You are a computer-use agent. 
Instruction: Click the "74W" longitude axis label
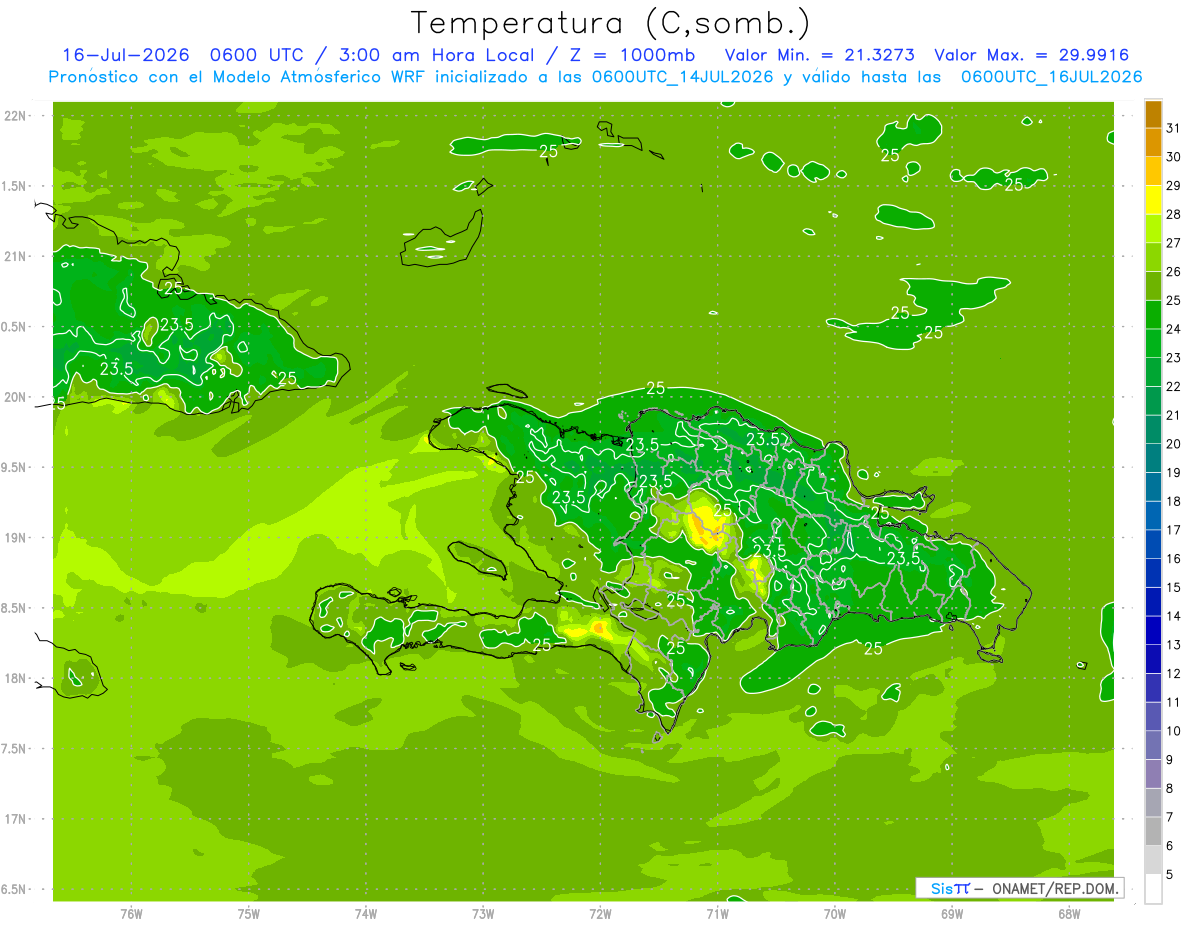[366, 914]
